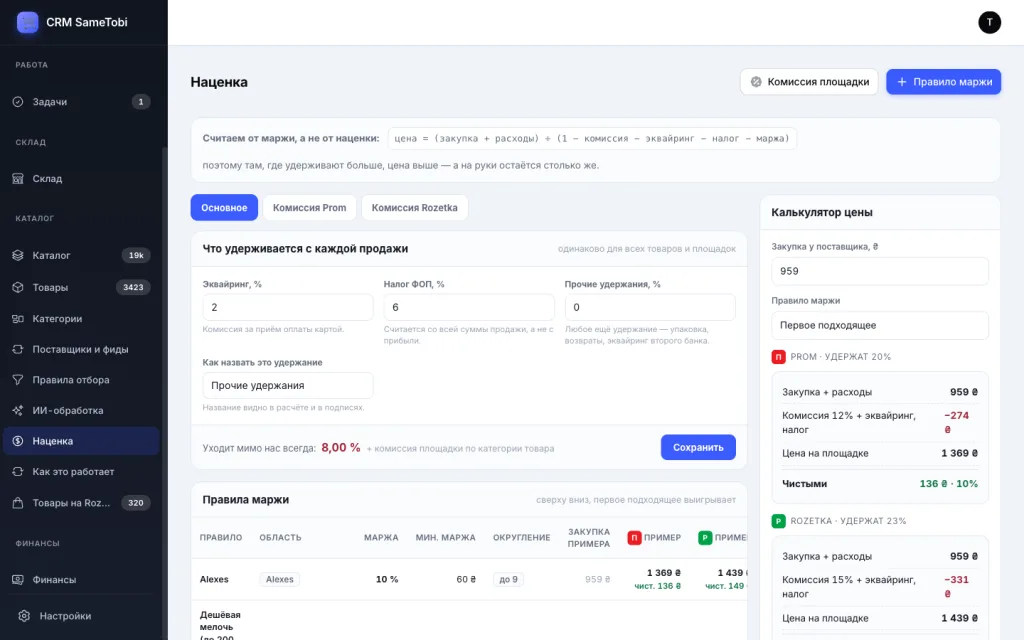Open Поставщики и фиды page

tap(82, 349)
